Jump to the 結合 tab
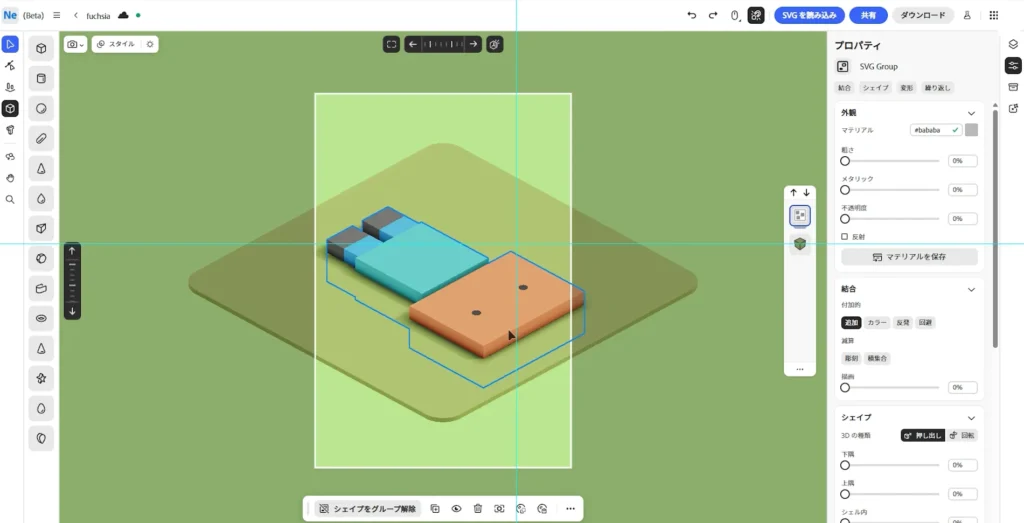1024x523 pixels. (844, 87)
